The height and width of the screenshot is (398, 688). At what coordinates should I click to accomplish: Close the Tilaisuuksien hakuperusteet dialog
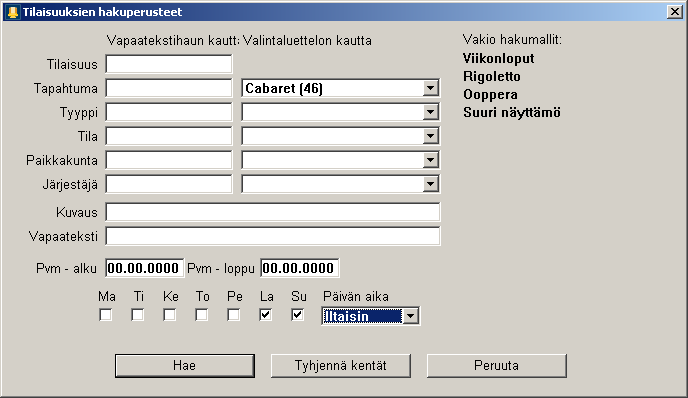pos(674,12)
